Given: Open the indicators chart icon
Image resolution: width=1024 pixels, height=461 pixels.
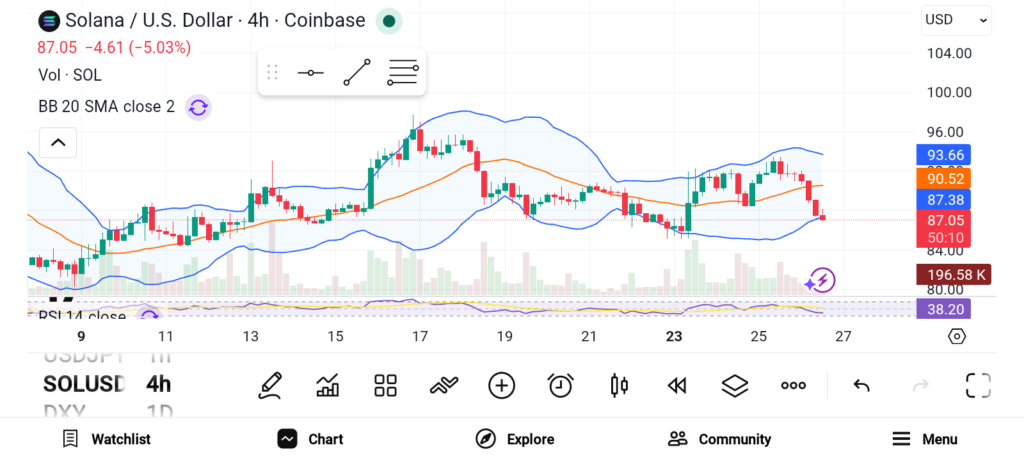Looking at the screenshot, I should (x=327, y=385).
